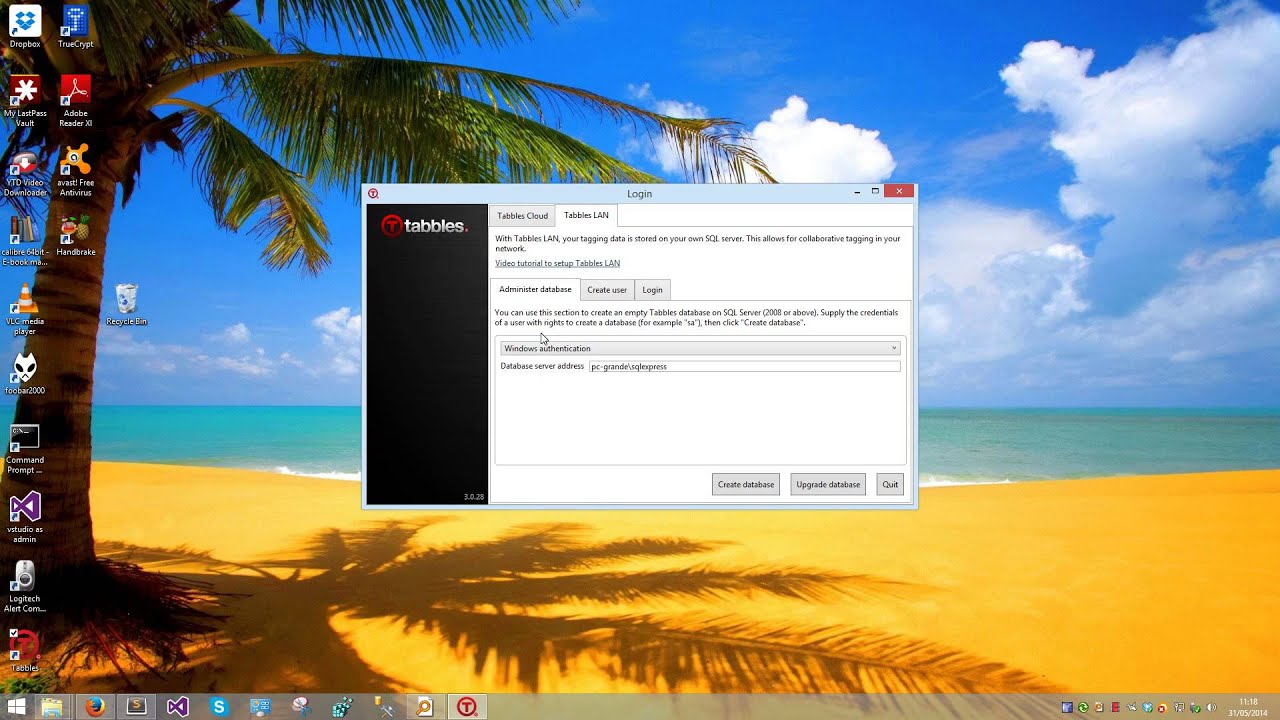Screen dimensions: 1280x720
Task: Click the network connection tray icon
Action: point(1179,707)
